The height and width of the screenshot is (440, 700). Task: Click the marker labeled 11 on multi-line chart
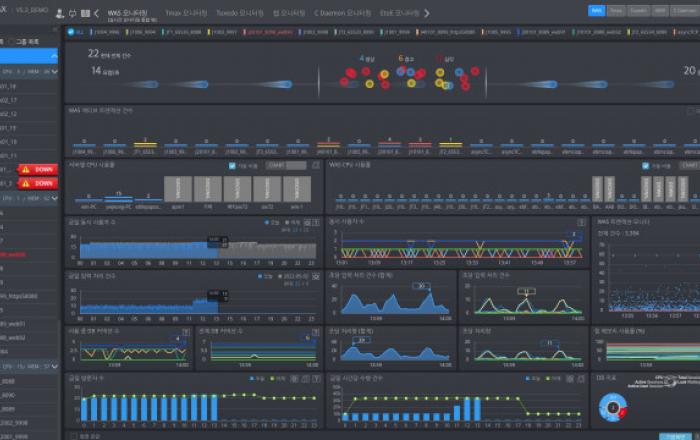click(526, 292)
